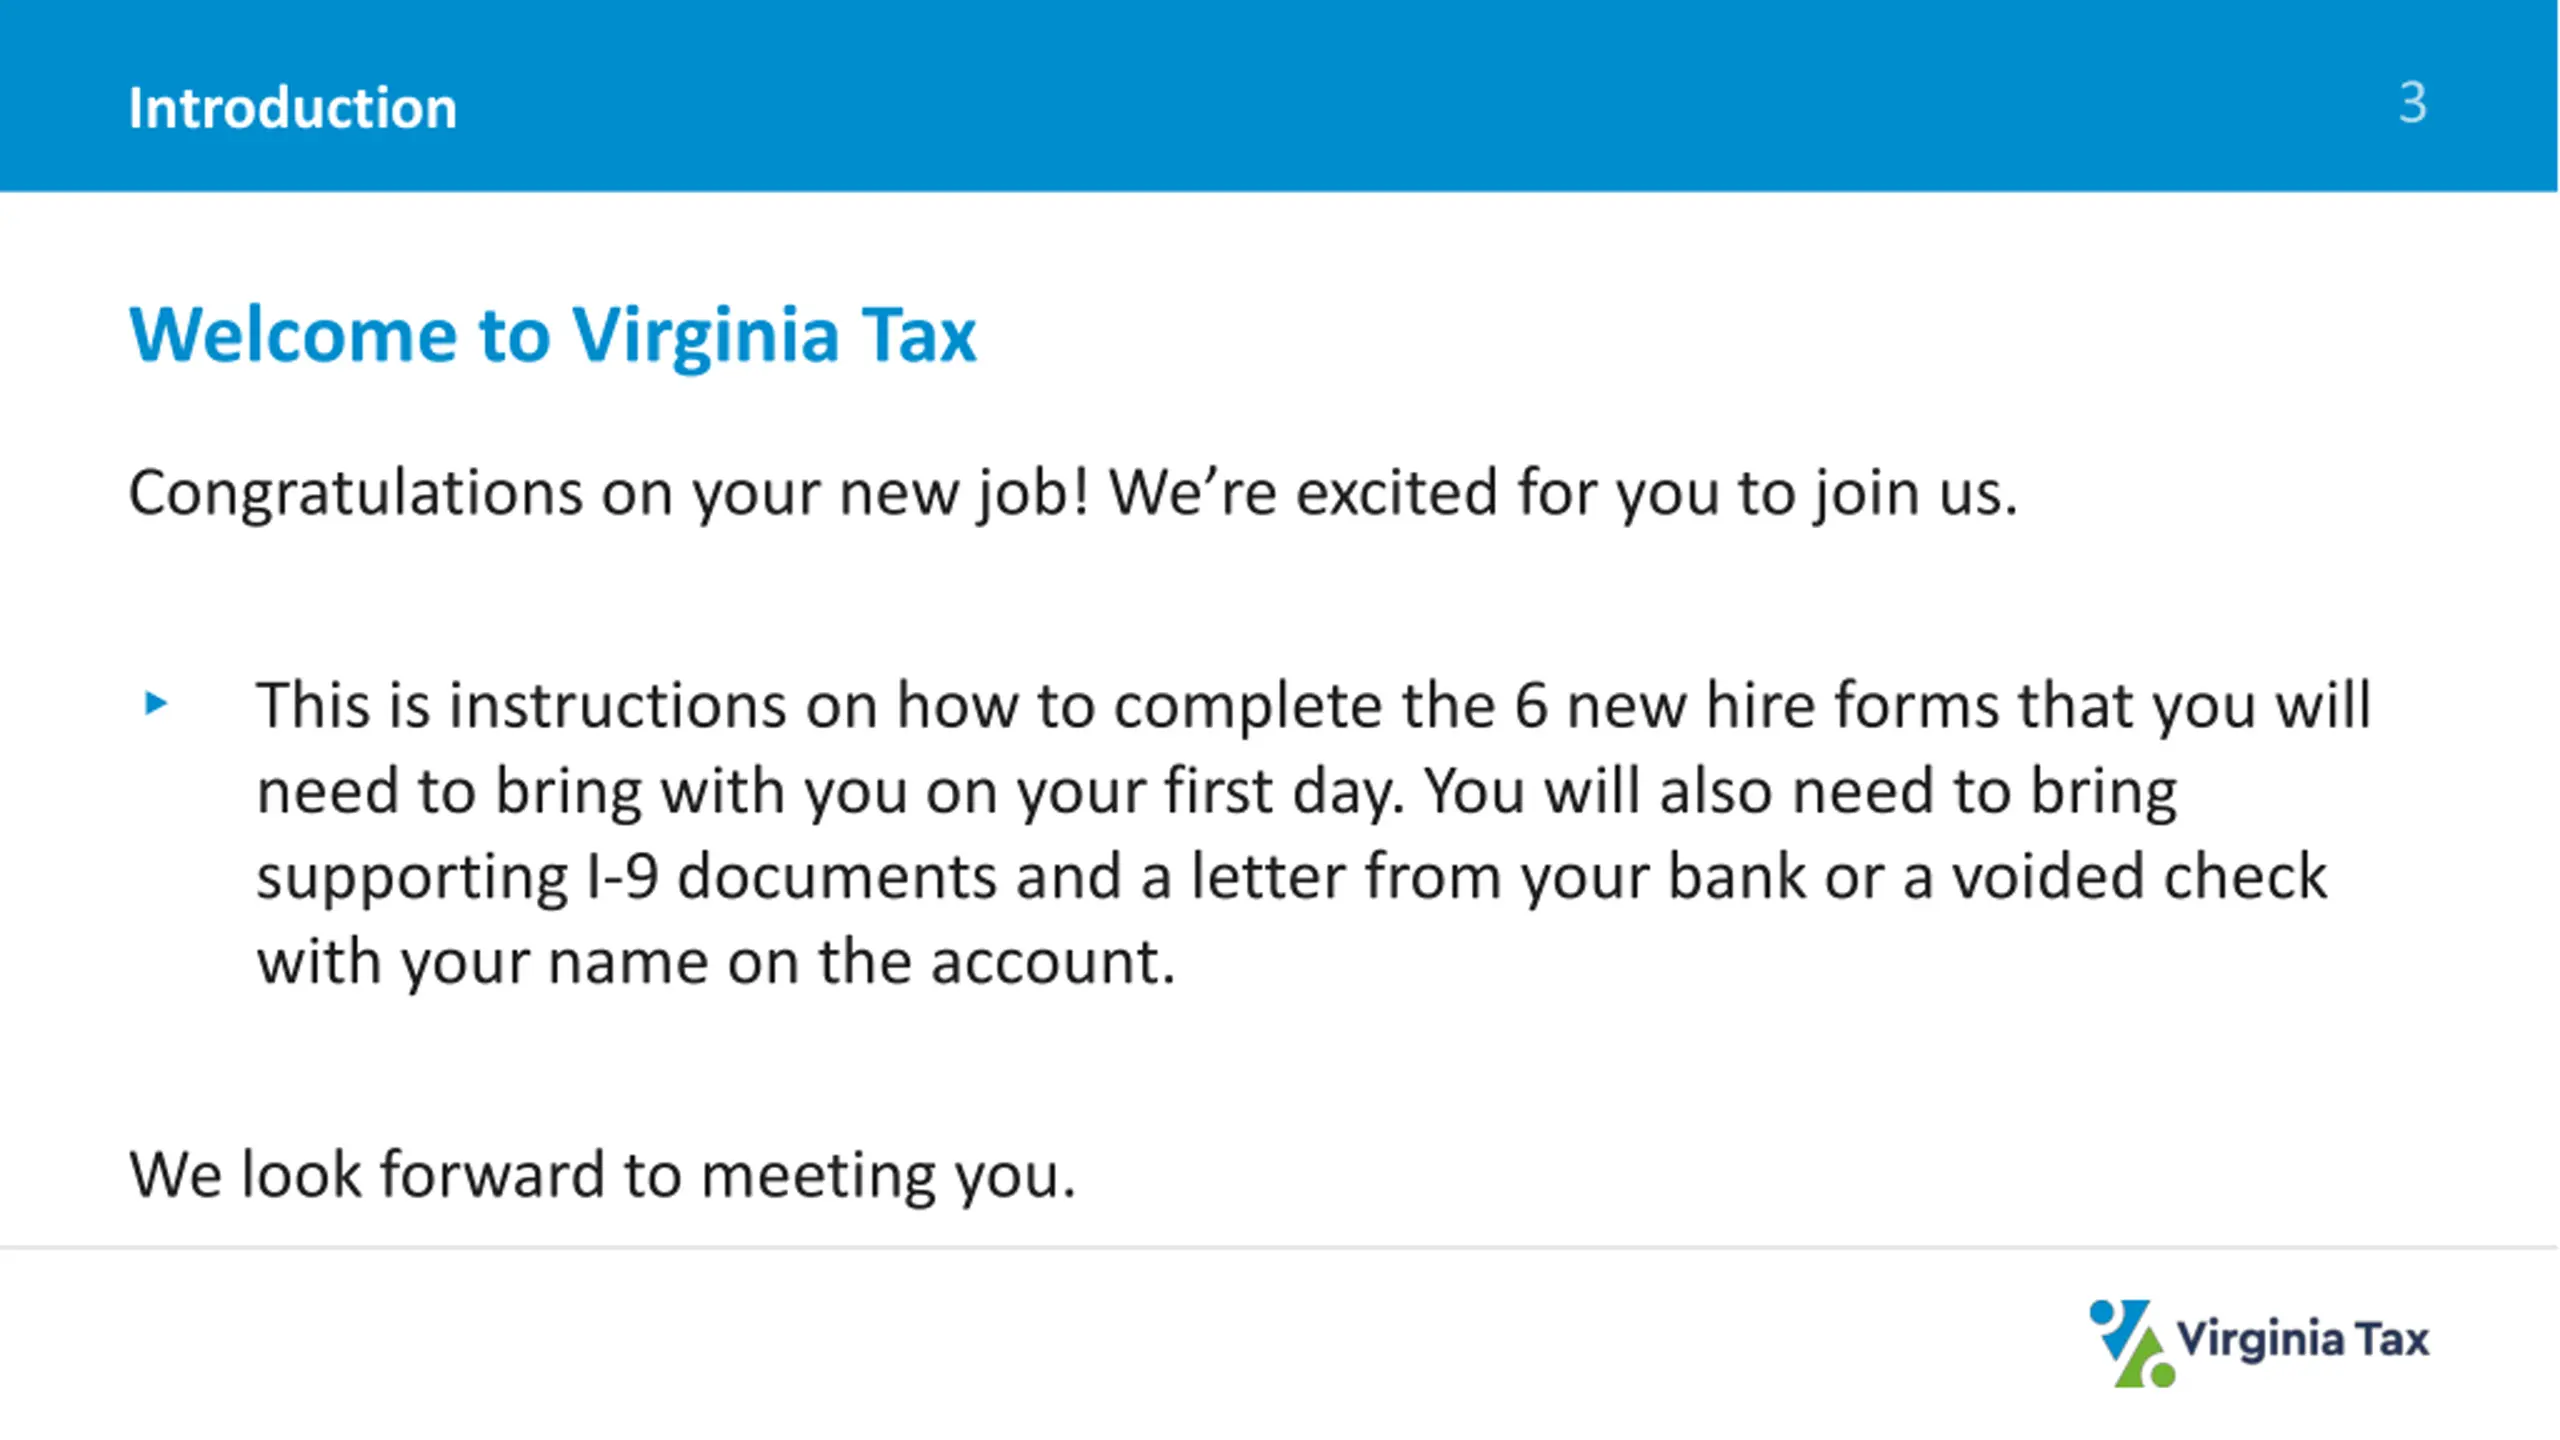The width and height of the screenshot is (2560, 1440).
Task: Click the word "instructions" in the bullet
Action: click(618, 706)
